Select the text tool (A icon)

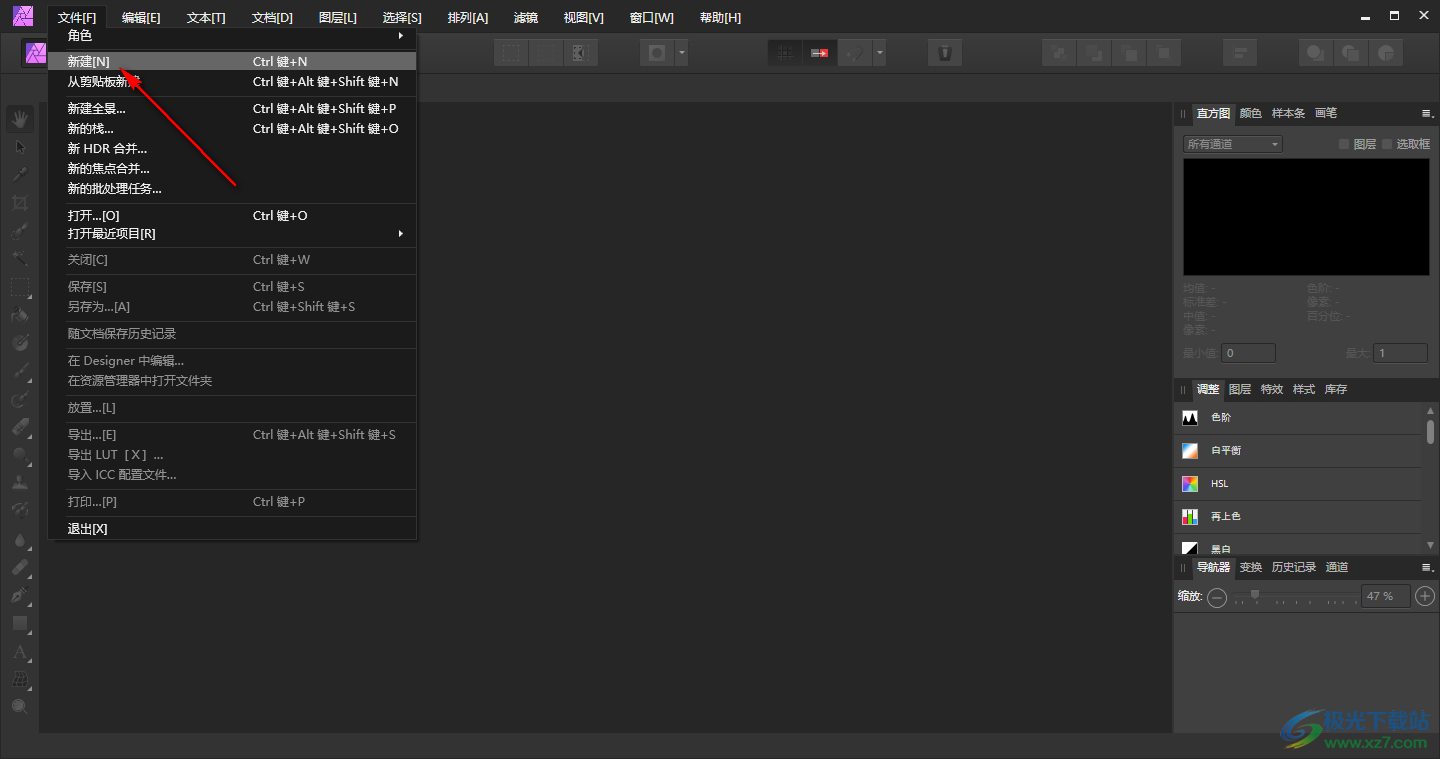(x=20, y=652)
